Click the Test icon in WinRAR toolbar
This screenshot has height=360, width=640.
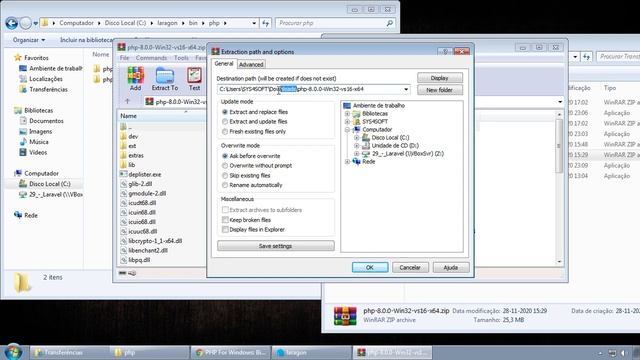click(194, 79)
